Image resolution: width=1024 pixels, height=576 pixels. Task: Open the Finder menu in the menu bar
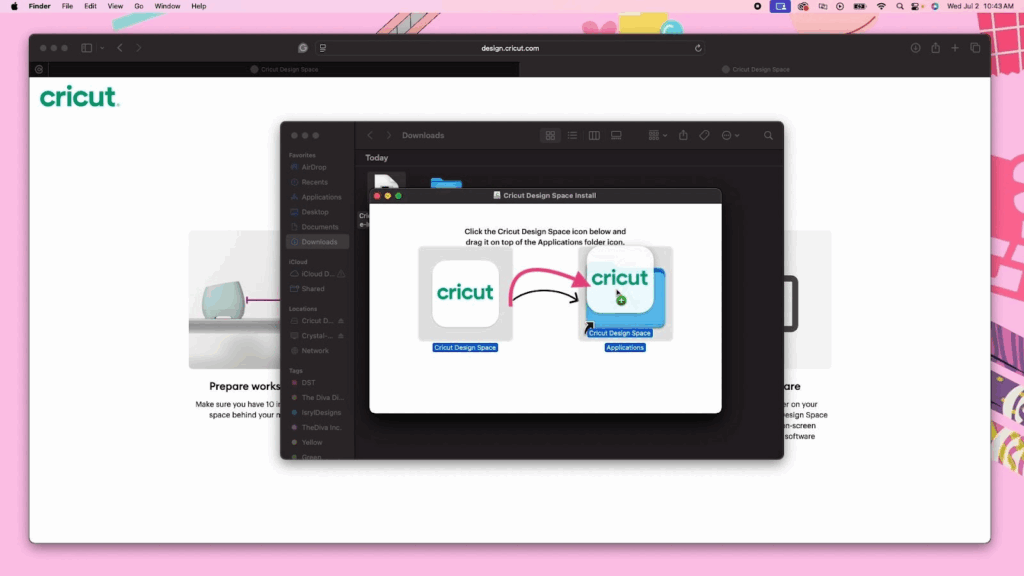point(39,6)
